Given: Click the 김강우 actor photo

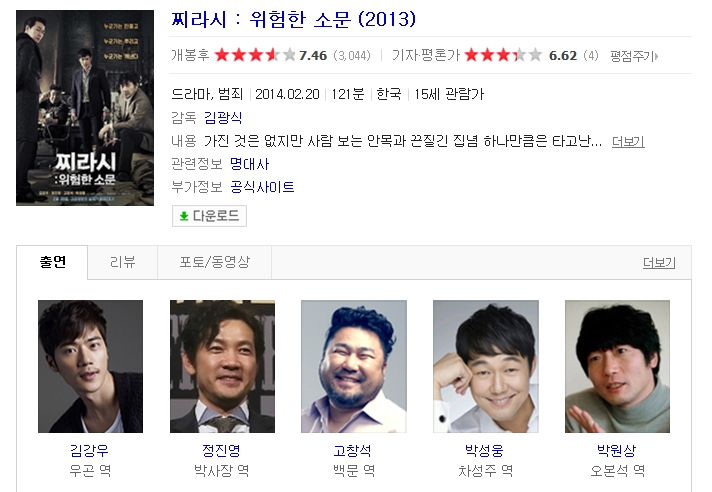Looking at the screenshot, I should click(x=90, y=366).
